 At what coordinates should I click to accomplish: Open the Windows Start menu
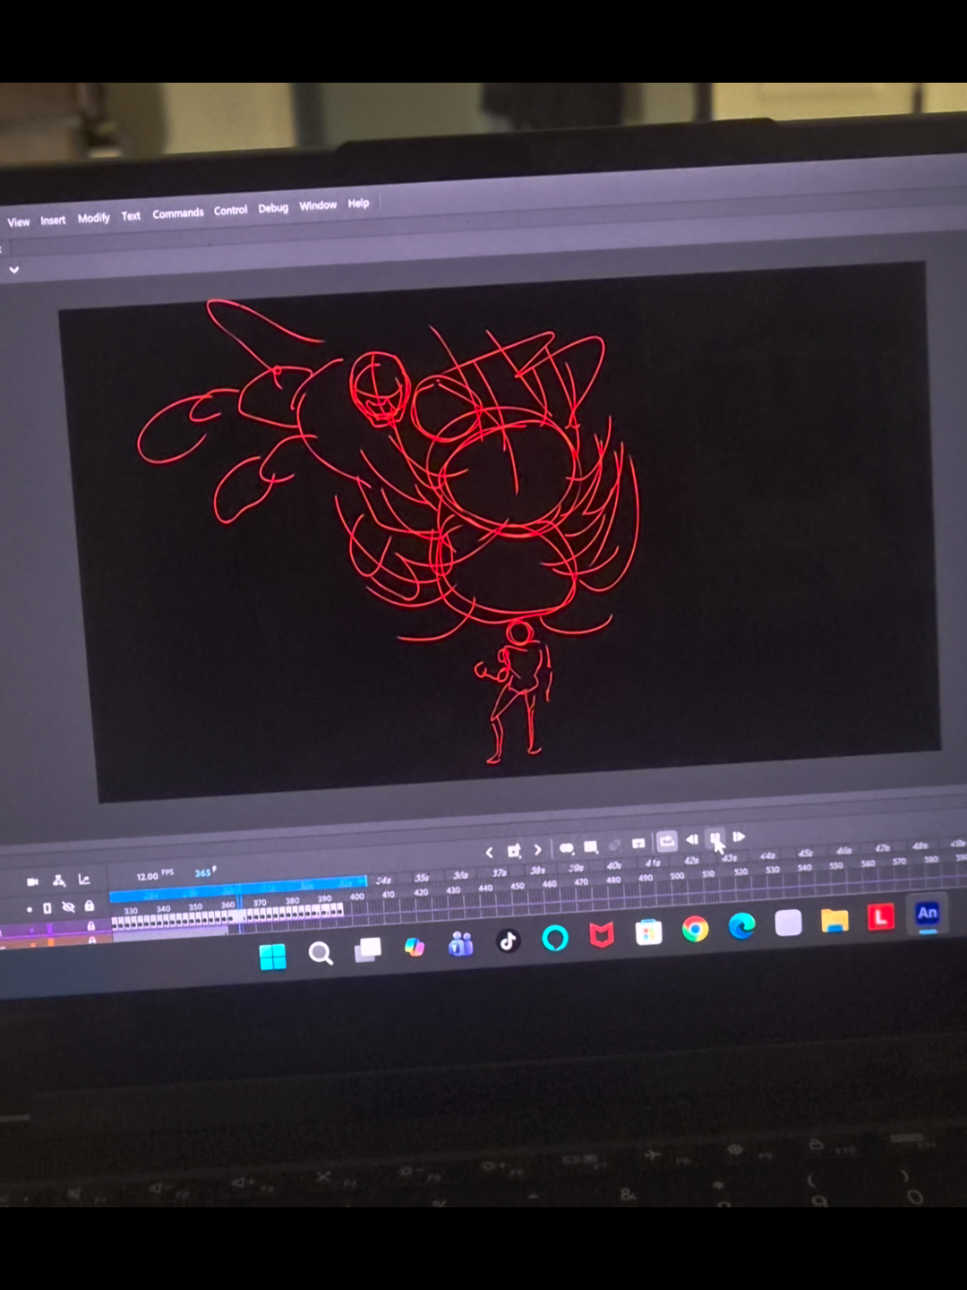(272, 957)
